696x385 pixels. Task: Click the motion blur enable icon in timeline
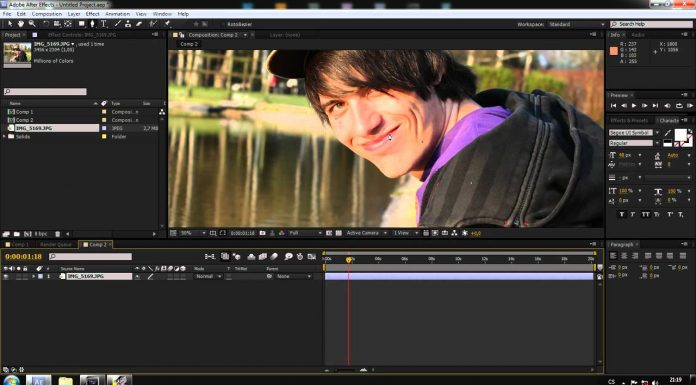274,256
